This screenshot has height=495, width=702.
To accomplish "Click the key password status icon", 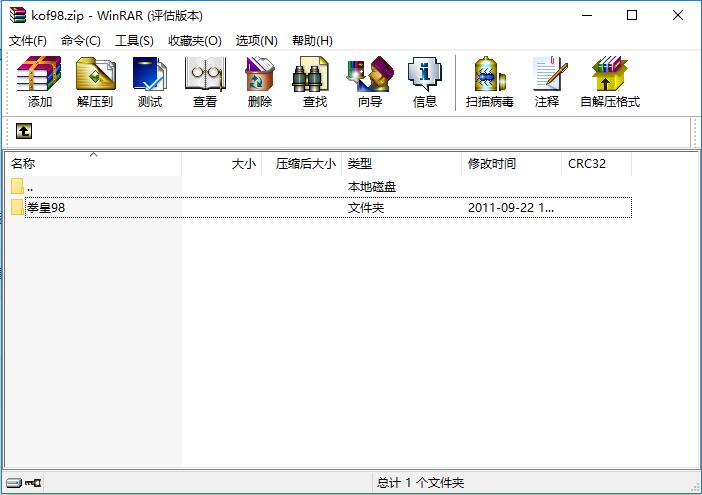I will (x=33, y=483).
